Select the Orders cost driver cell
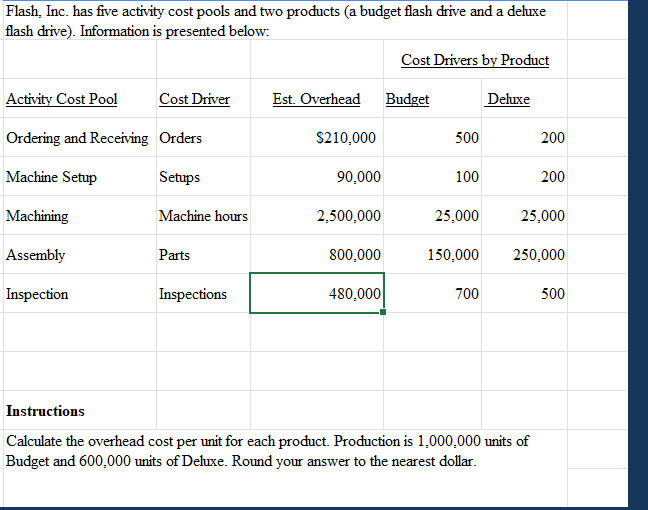The image size is (648, 510). 203,137
